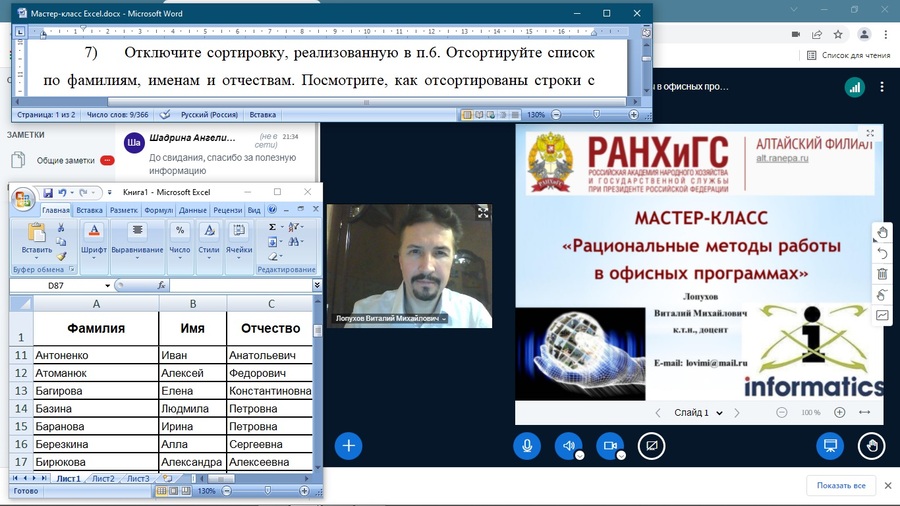Image resolution: width=900 pixels, height=506 pixels.
Task: Cut the selection with the Excel scissors icon
Action: [x=61, y=228]
